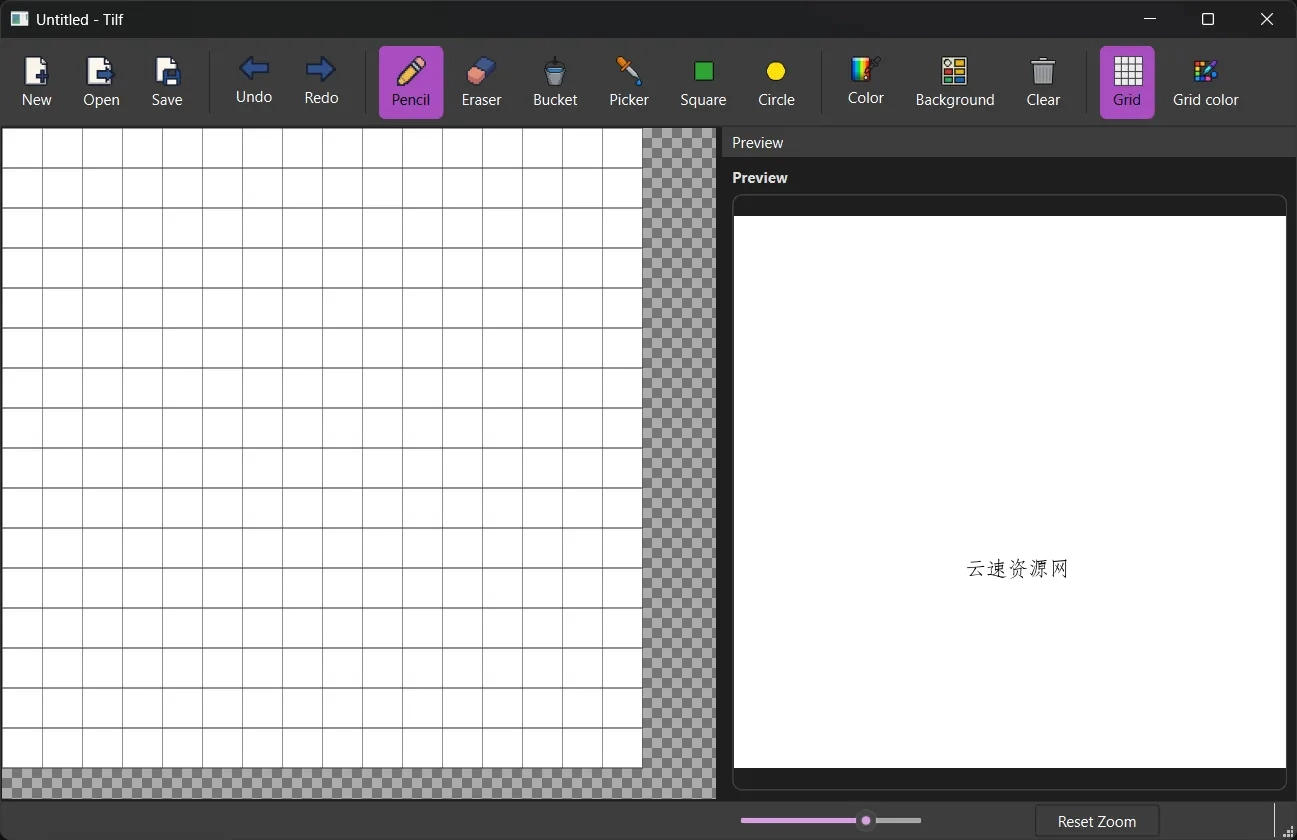
Task: Open the Color chooser
Action: click(x=865, y=81)
